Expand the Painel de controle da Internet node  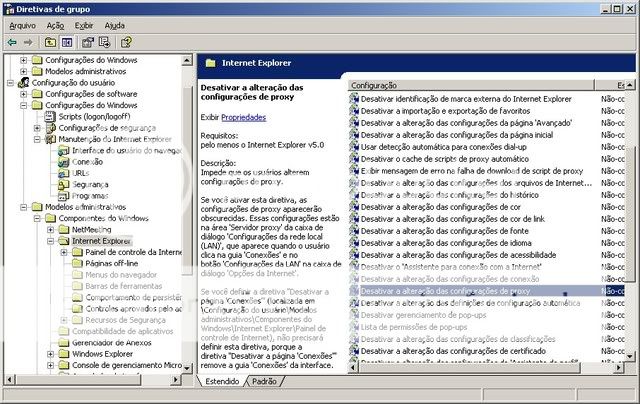coord(64,253)
